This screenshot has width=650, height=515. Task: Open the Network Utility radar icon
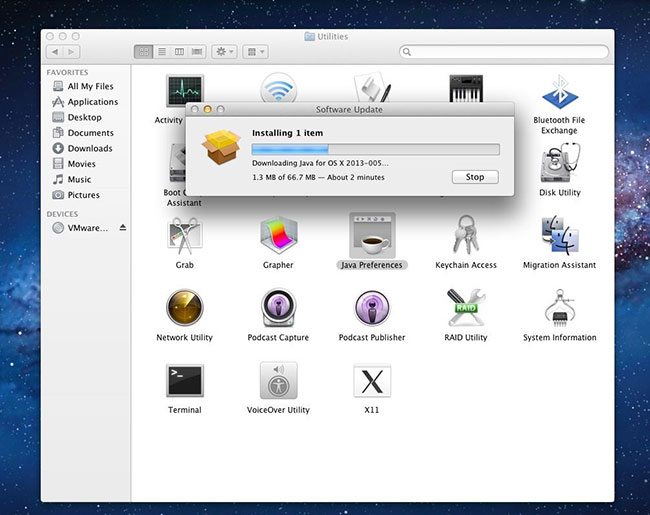(x=184, y=307)
